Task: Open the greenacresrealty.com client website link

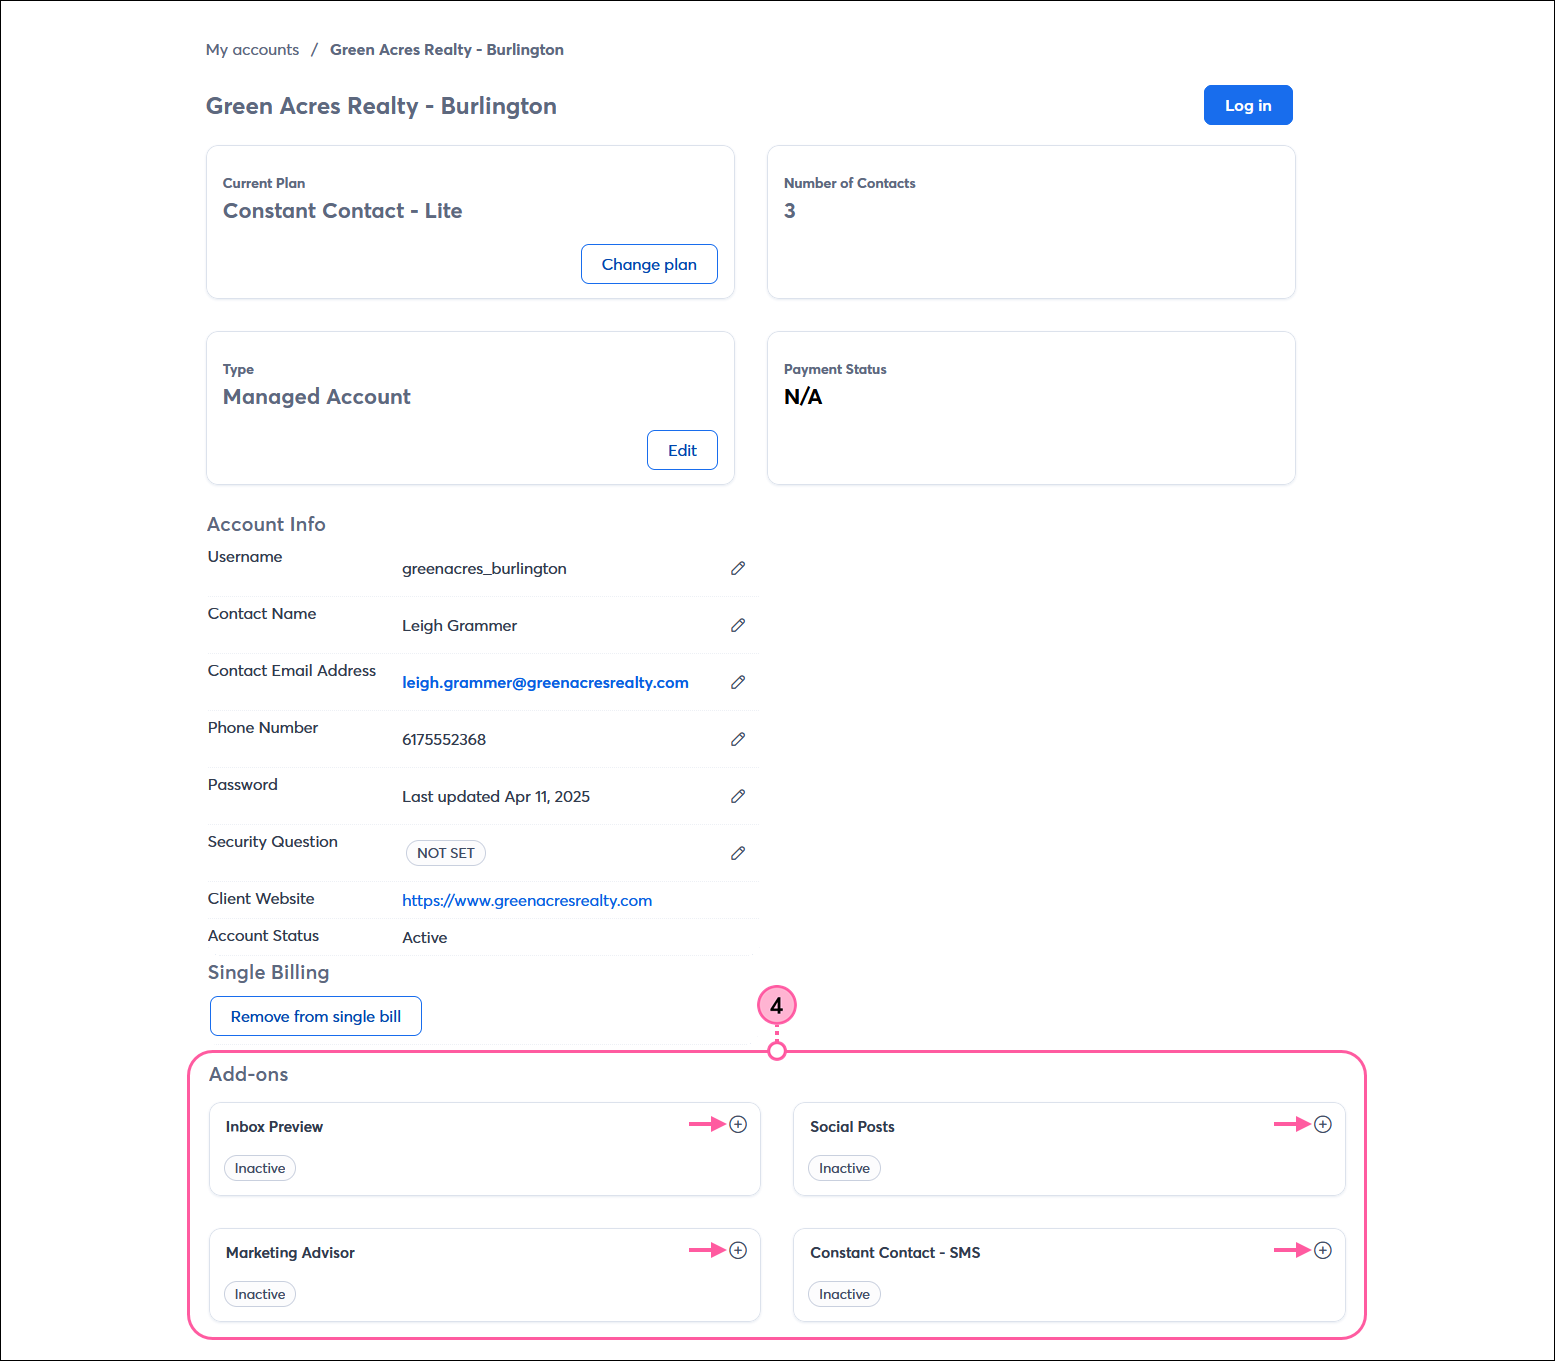Action: pyautogui.click(x=527, y=900)
